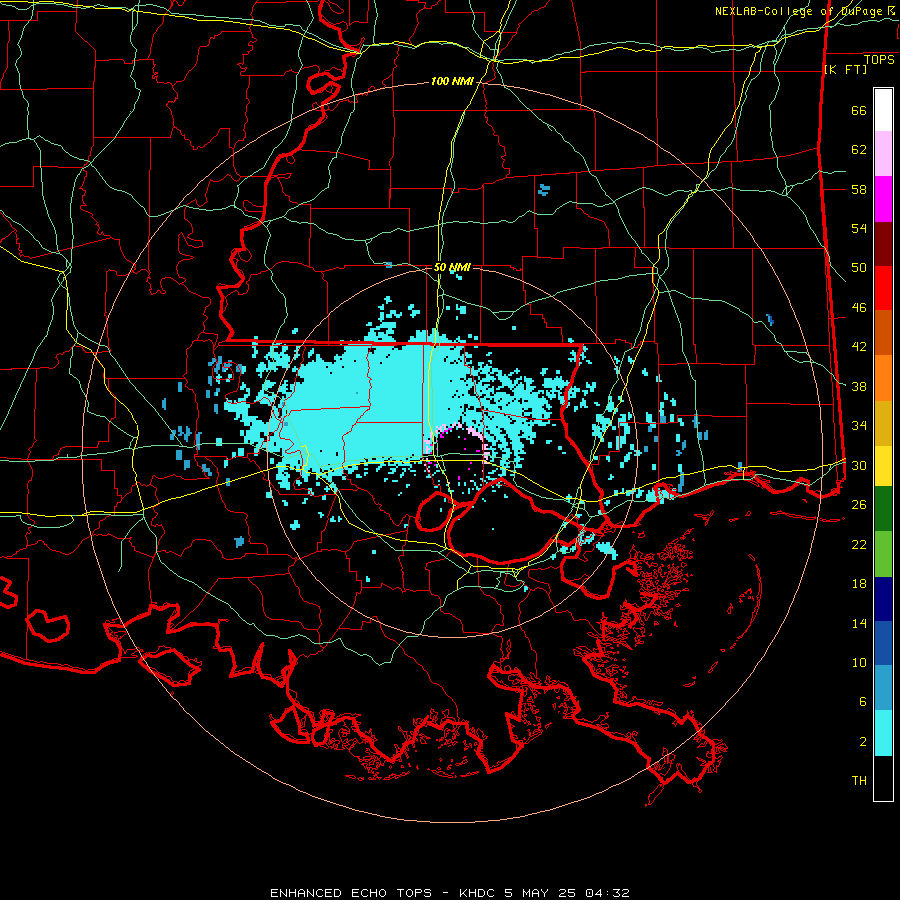
Task: Click the '18' legend value label
Action: click(x=859, y=584)
